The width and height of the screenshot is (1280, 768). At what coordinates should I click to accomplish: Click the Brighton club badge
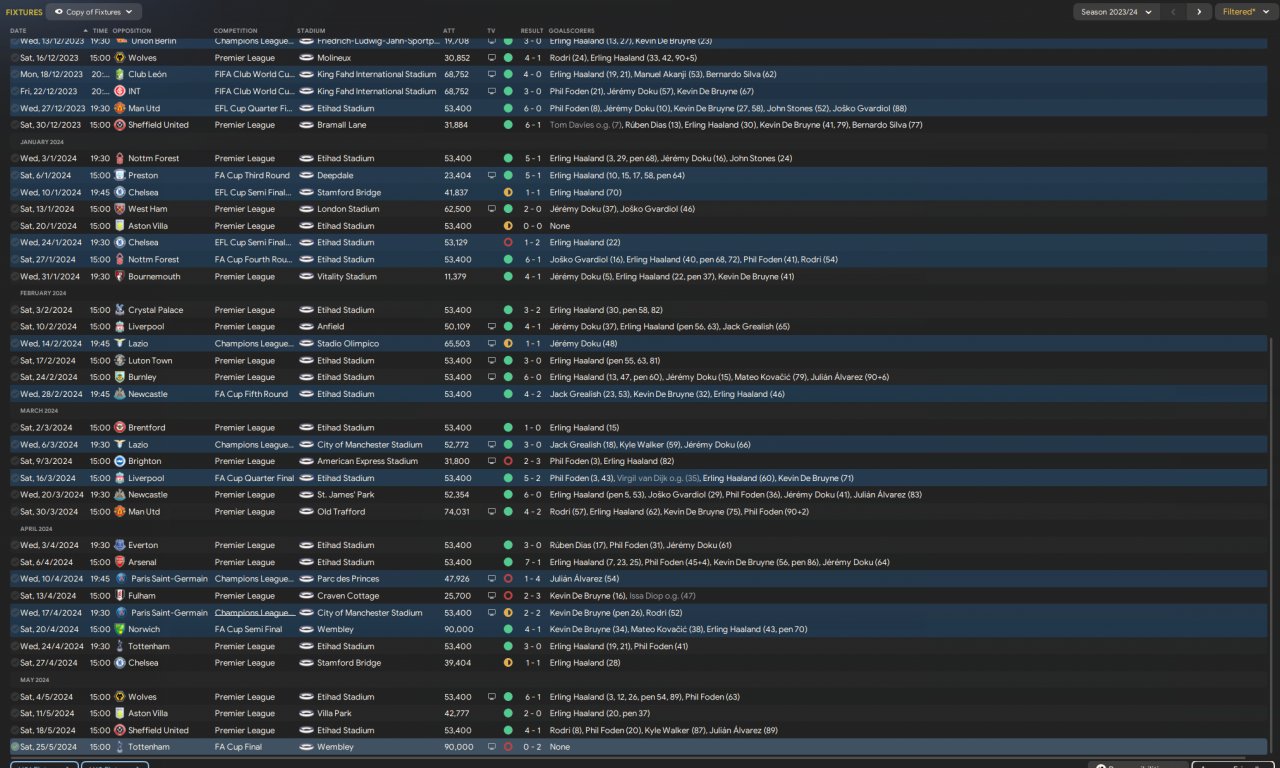tap(119, 461)
